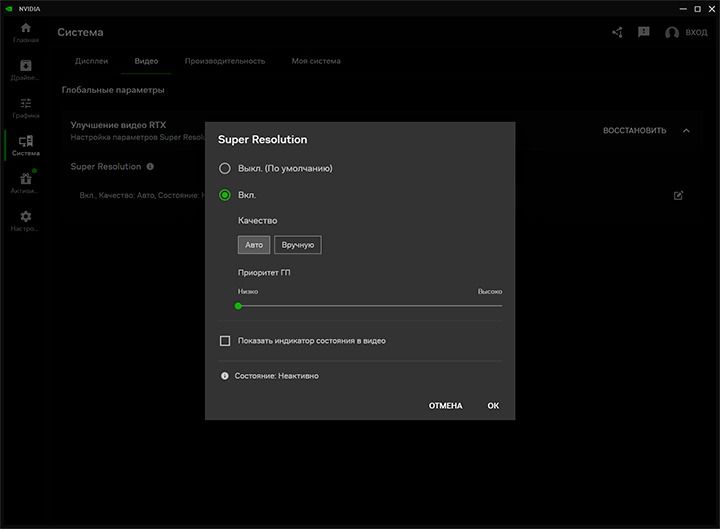This screenshot has height=529, width=720.
Task: Click the ВОССТАНОВИТЬ button
Action: [x=635, y=131]
